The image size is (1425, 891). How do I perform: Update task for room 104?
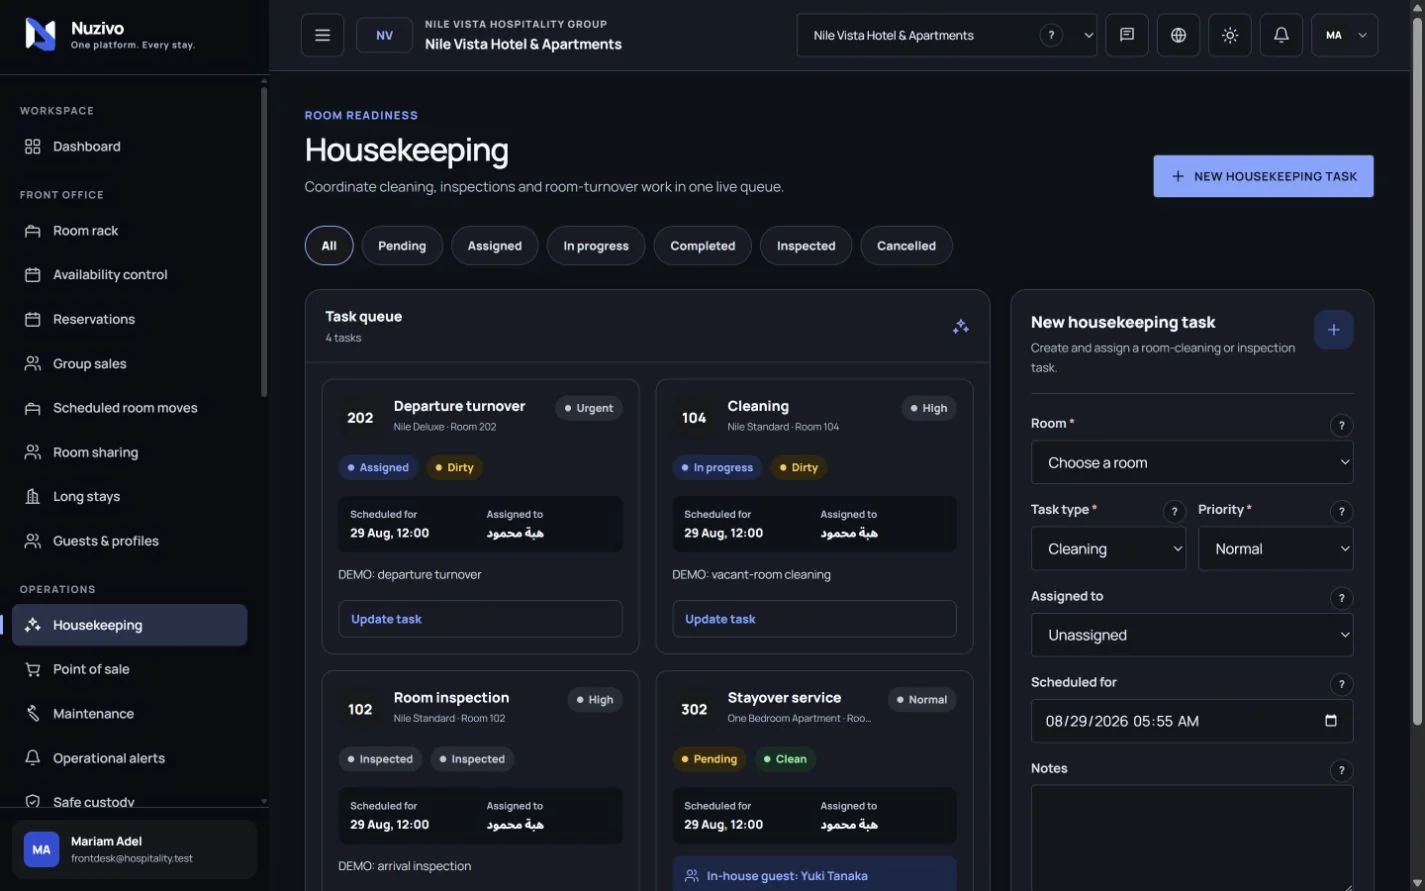coord(814,619)
